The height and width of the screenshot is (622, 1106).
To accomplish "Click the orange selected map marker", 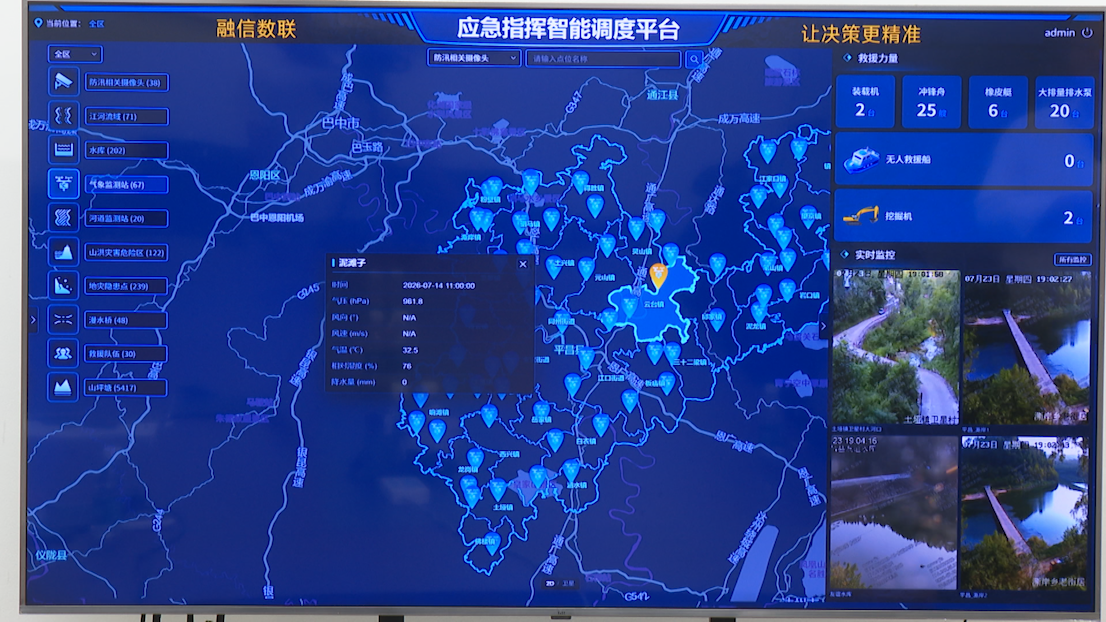I will point(658,276).
